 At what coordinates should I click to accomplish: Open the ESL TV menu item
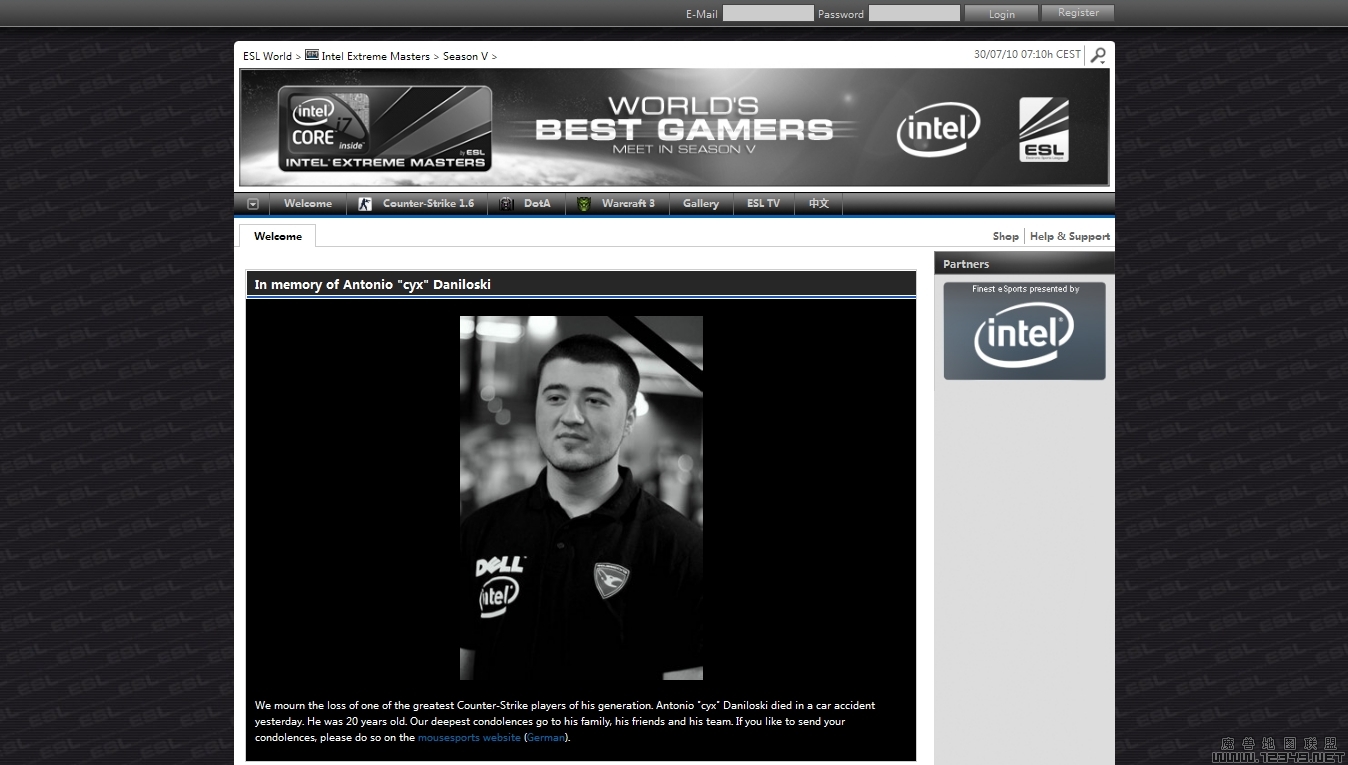(x=763, y=204)
